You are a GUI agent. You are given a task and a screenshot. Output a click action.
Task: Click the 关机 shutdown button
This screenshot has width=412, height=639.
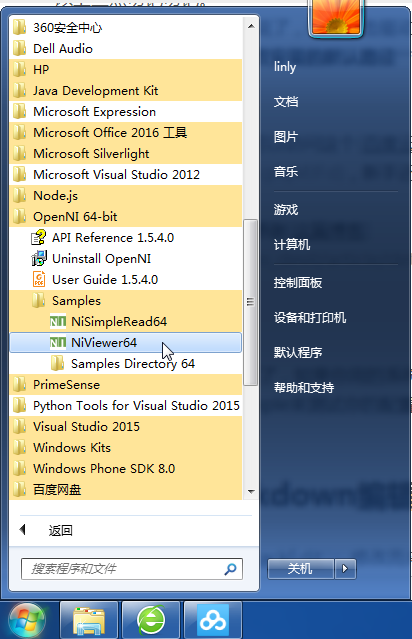coord(301,568)
